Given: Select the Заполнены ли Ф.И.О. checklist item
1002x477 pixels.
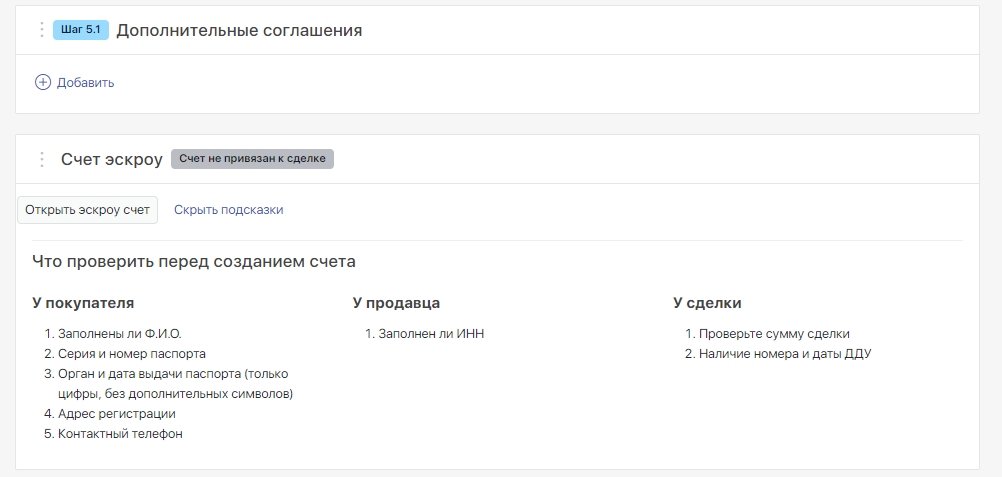Looking at the screenshot, I should (x=119, y=334).
